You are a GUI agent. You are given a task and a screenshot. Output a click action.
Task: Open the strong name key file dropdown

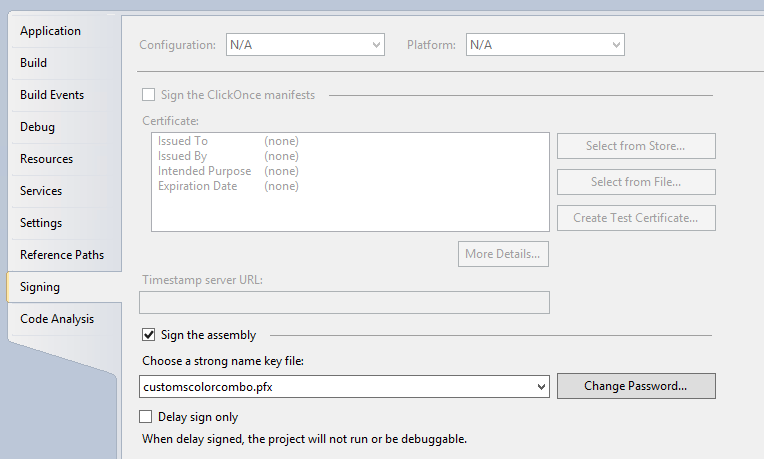pos(344,387)
